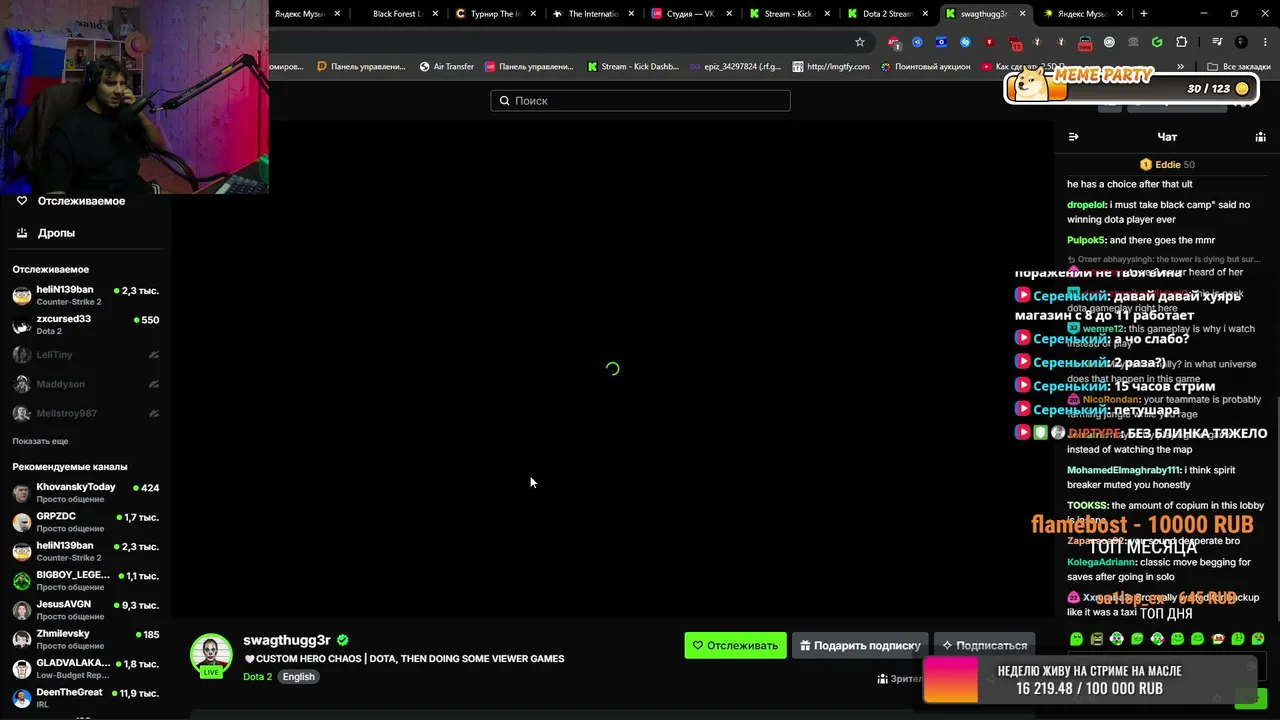The image size is (1280, 720).
Task: Click JesusAVGN's avatar icon
Action: pyautogui.click(x=21, y=610)
